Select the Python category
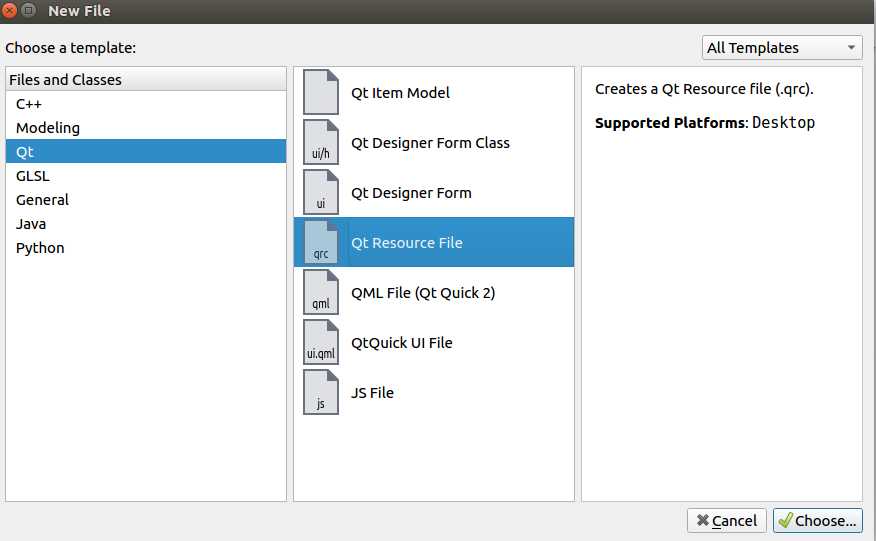 click(x=146, y=248)
